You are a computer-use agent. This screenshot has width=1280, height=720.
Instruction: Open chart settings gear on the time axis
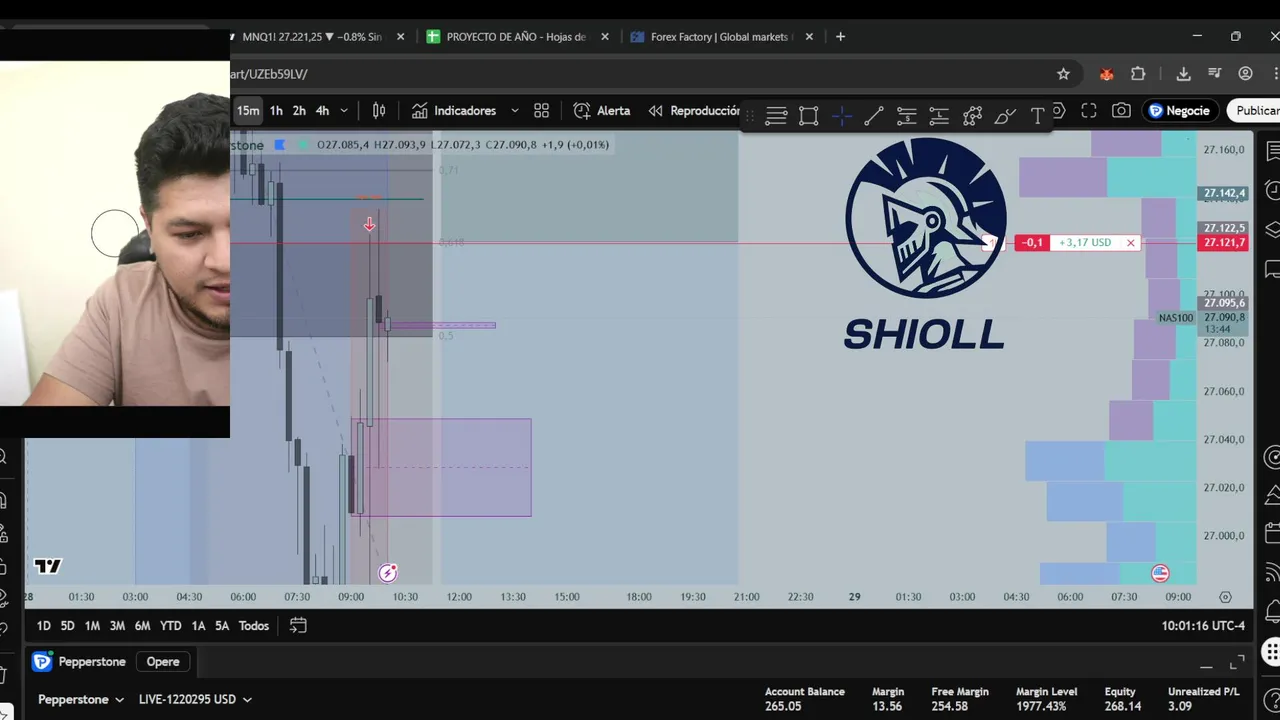point(1225,597)
